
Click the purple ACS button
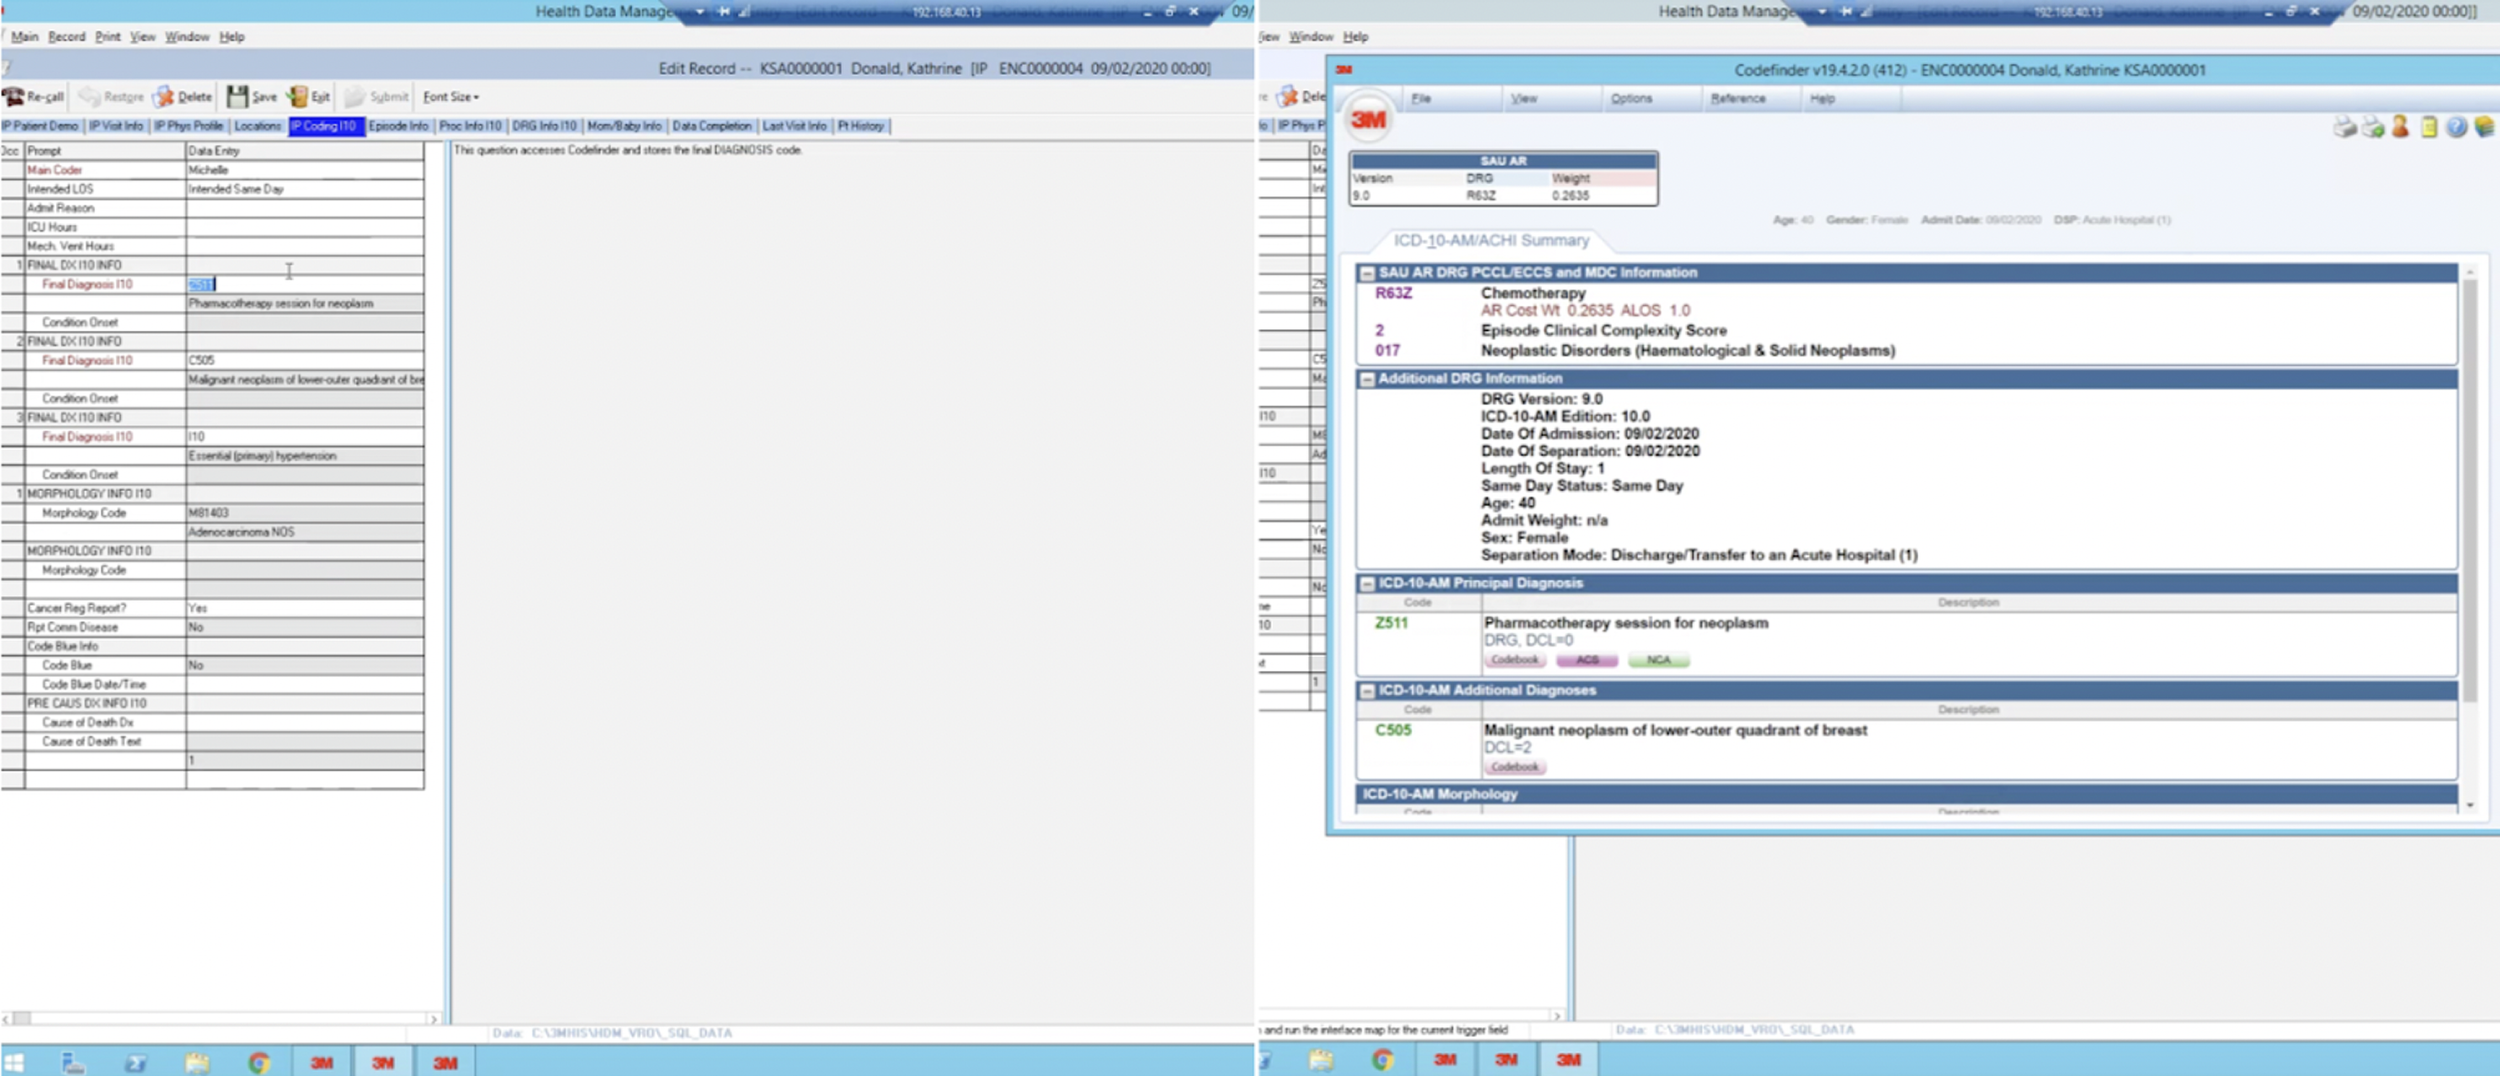tap(1586, 660)
